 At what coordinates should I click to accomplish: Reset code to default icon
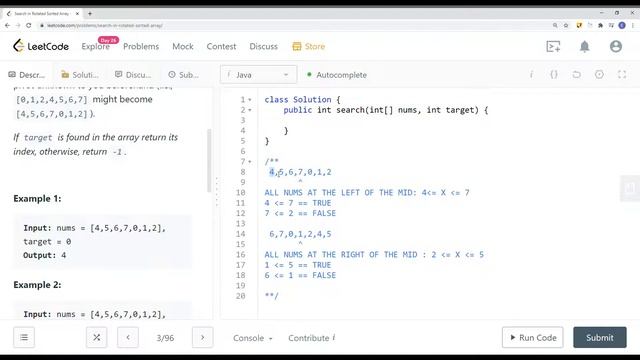click(x=576, y=75)
